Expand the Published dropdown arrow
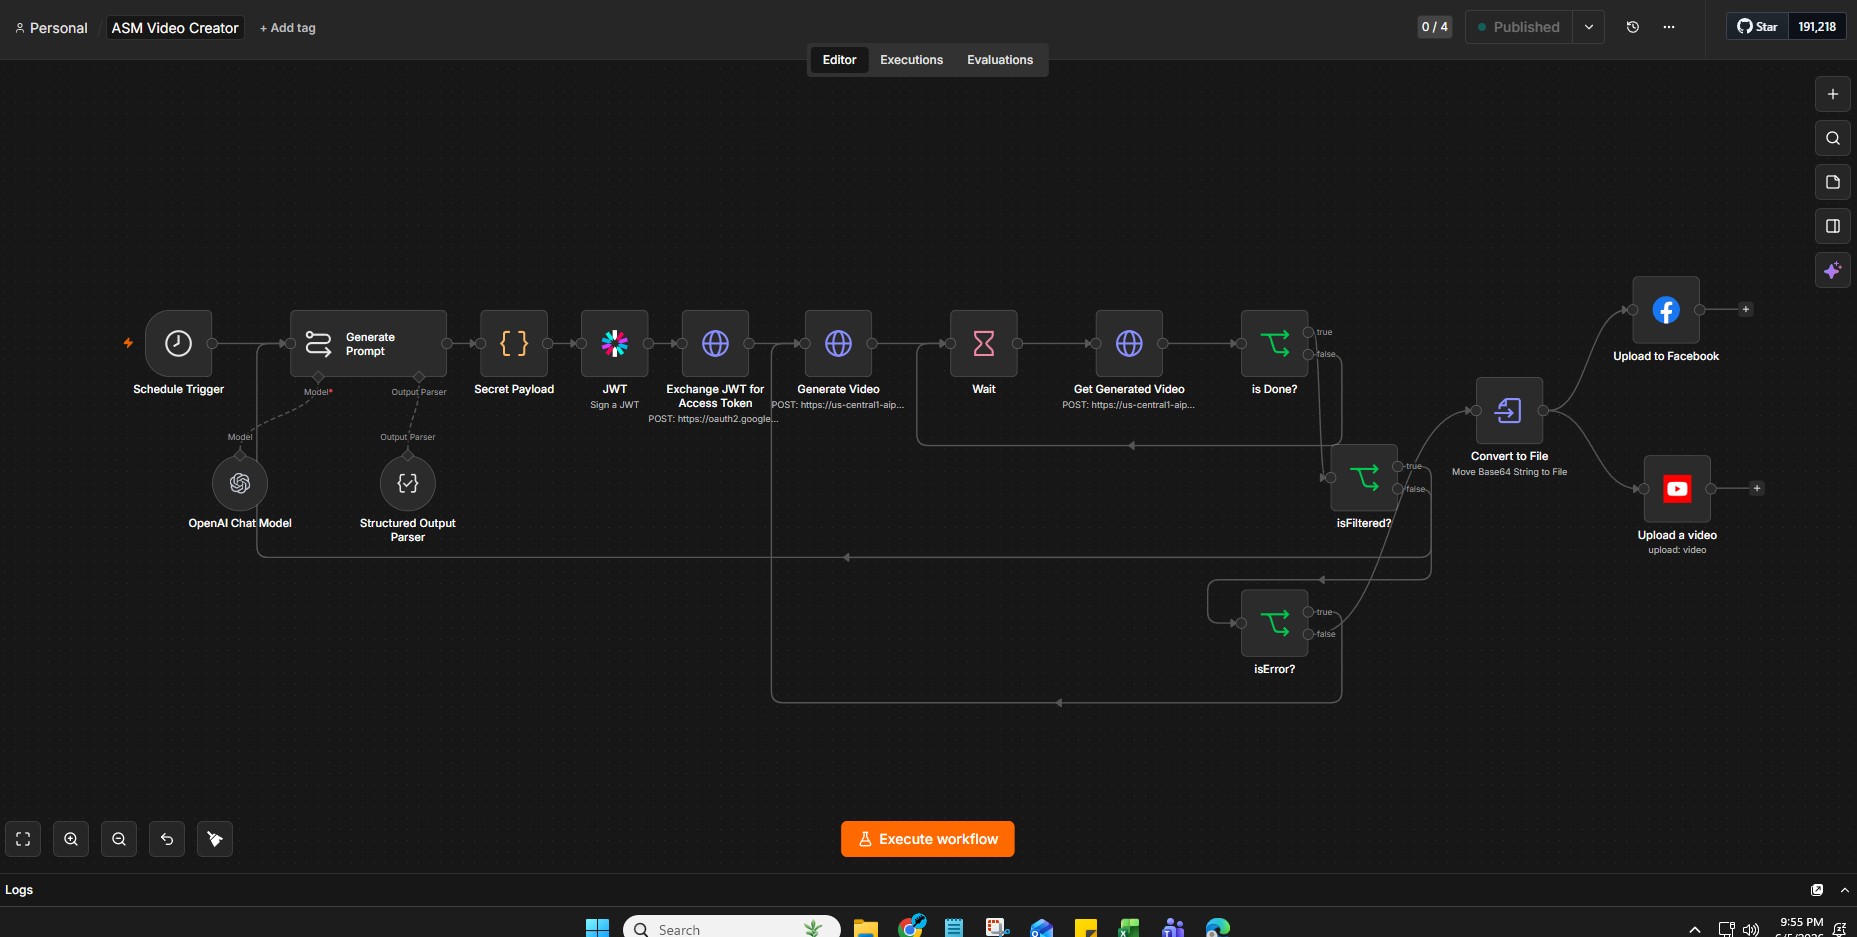The height and width of the screenshot is (937, 1857). pos(1589,27)
